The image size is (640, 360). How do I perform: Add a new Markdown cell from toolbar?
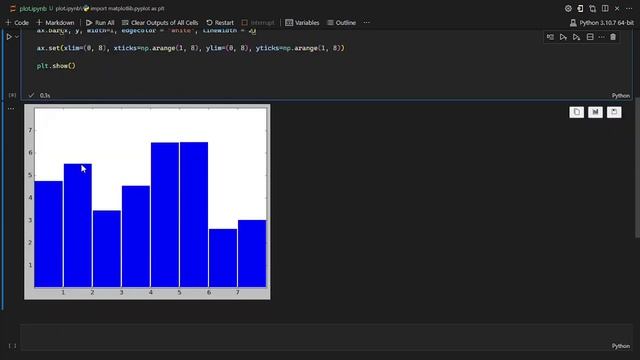tap(56, 22)
